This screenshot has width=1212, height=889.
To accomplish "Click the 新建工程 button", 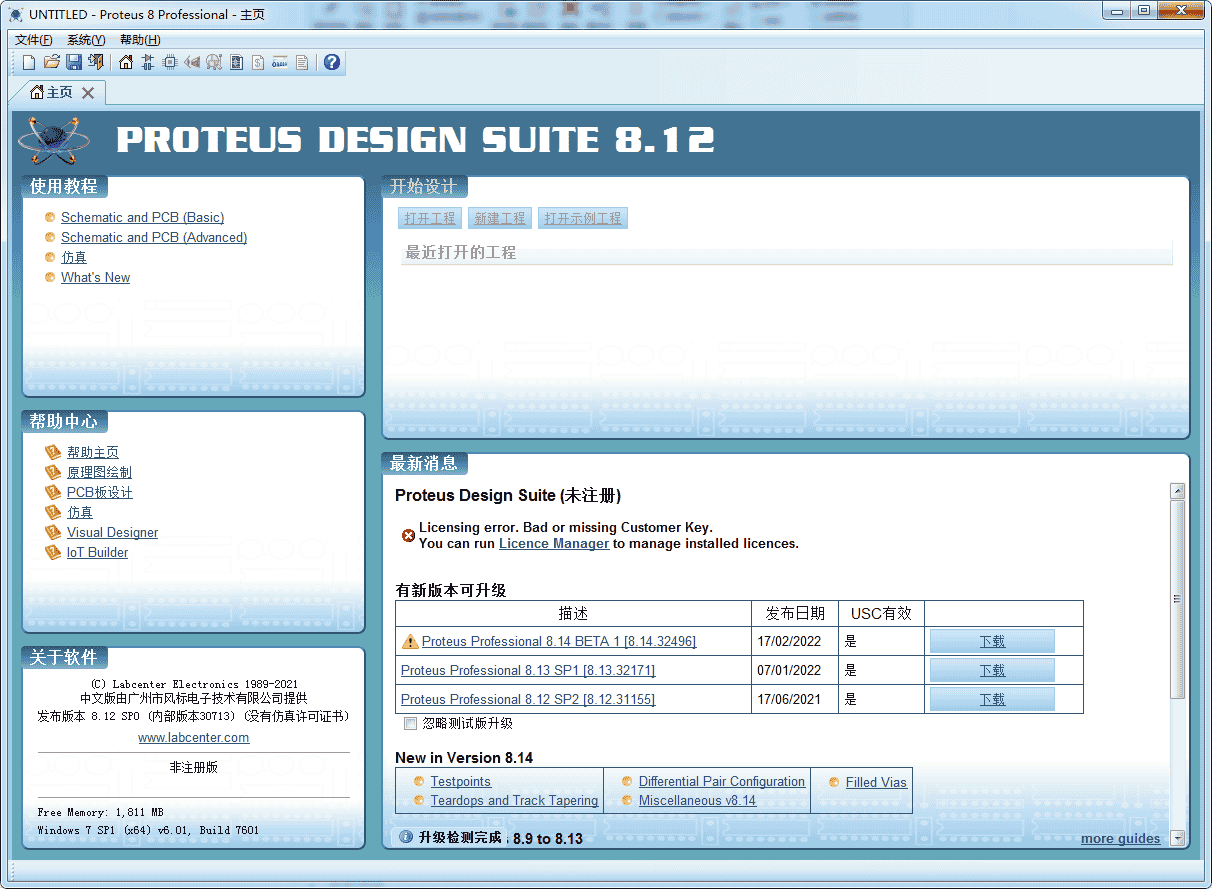I will coord(500,218).
